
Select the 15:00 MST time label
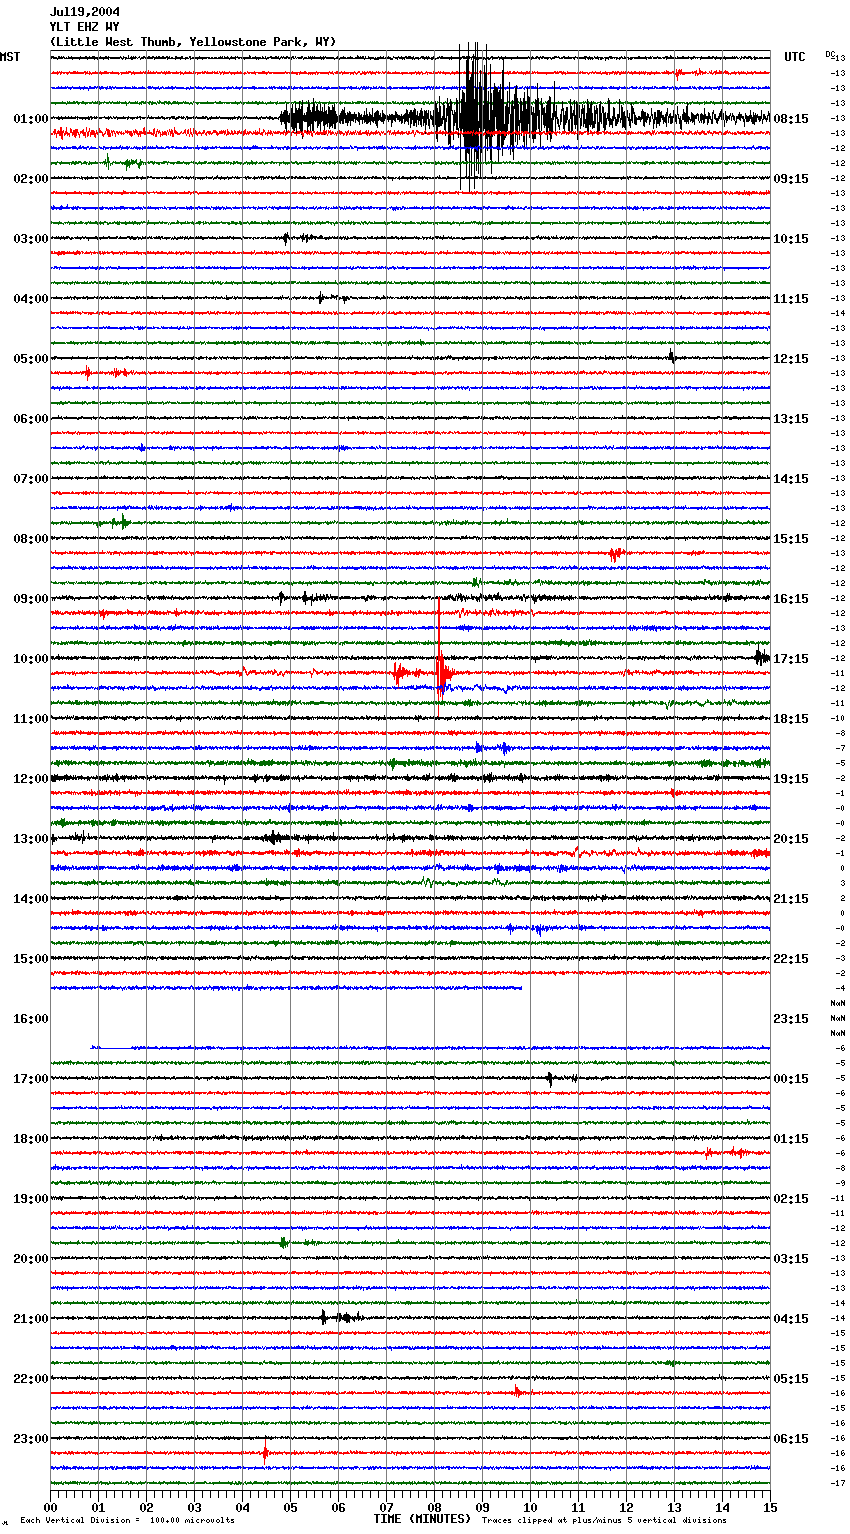[31, 959]
